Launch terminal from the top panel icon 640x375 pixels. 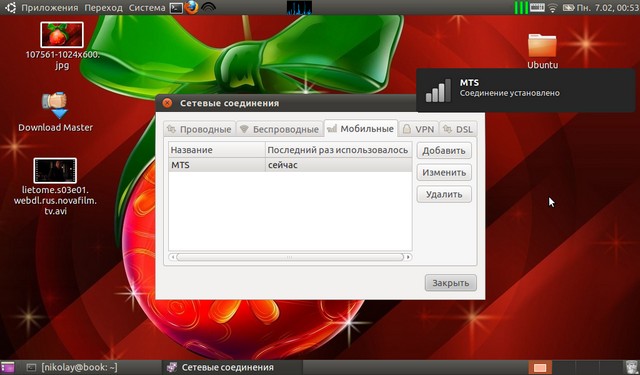coord(176,8)
